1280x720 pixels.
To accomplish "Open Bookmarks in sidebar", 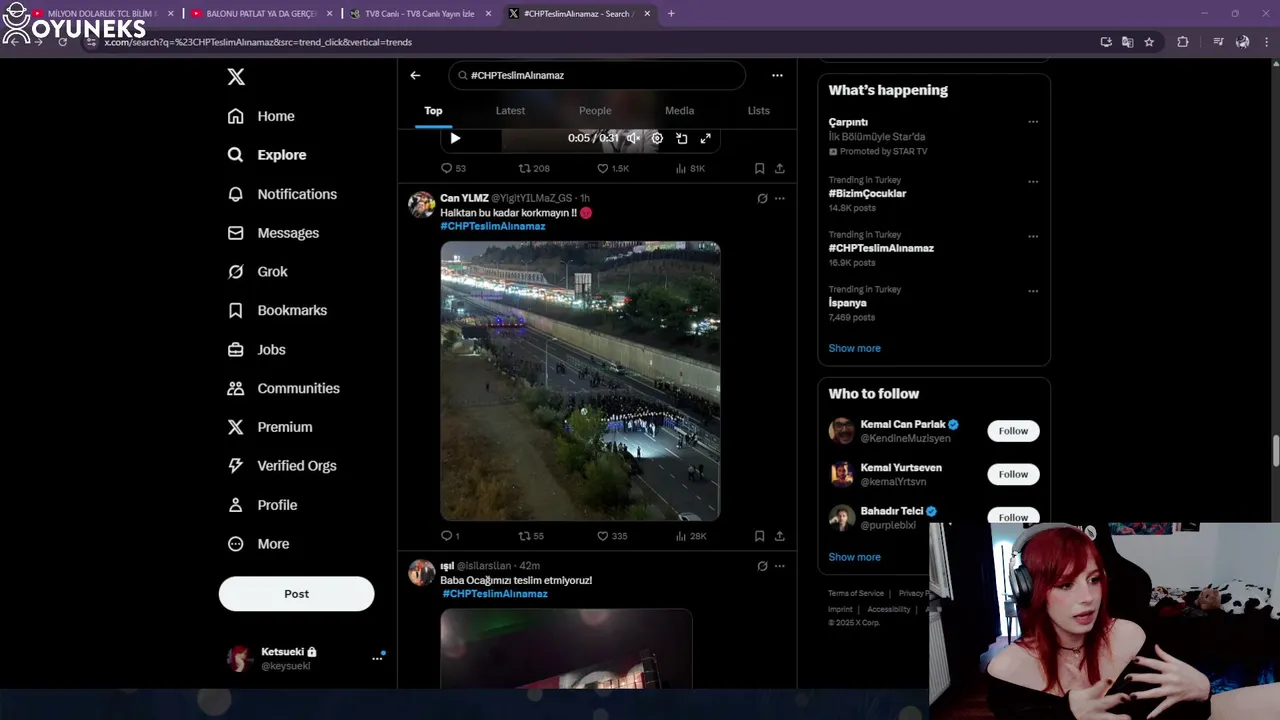I will [277, 310].
